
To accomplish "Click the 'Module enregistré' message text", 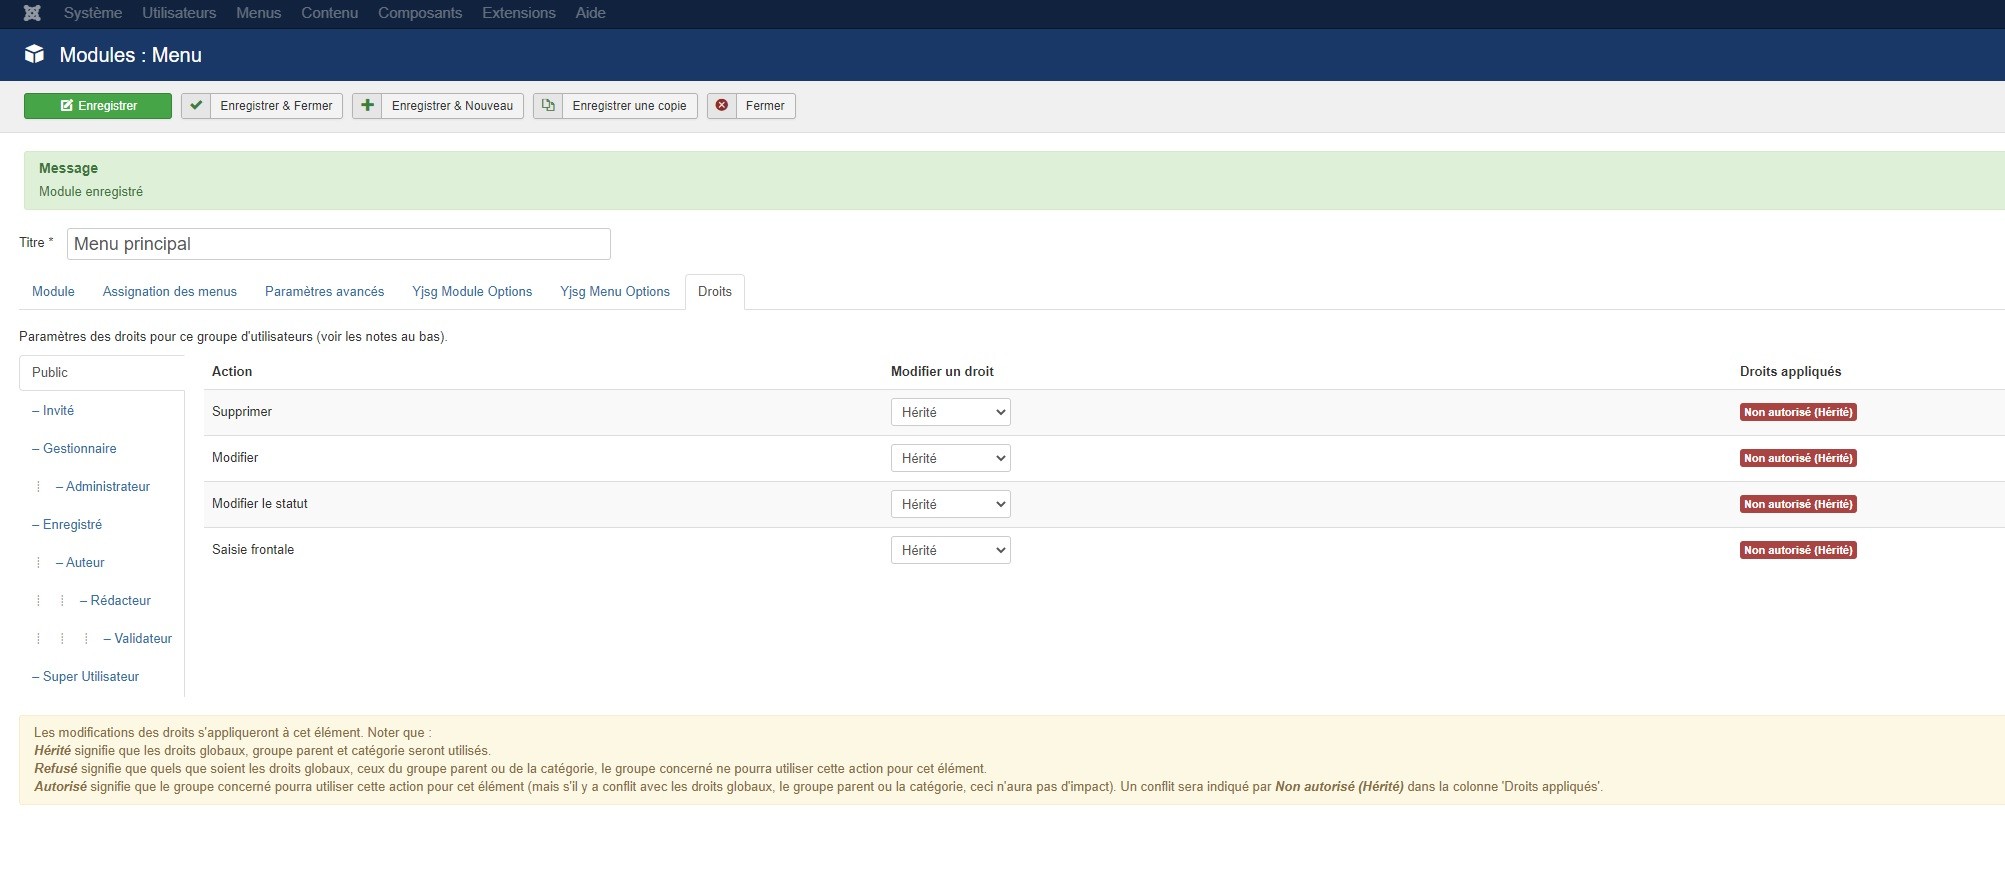I will 91,192.
